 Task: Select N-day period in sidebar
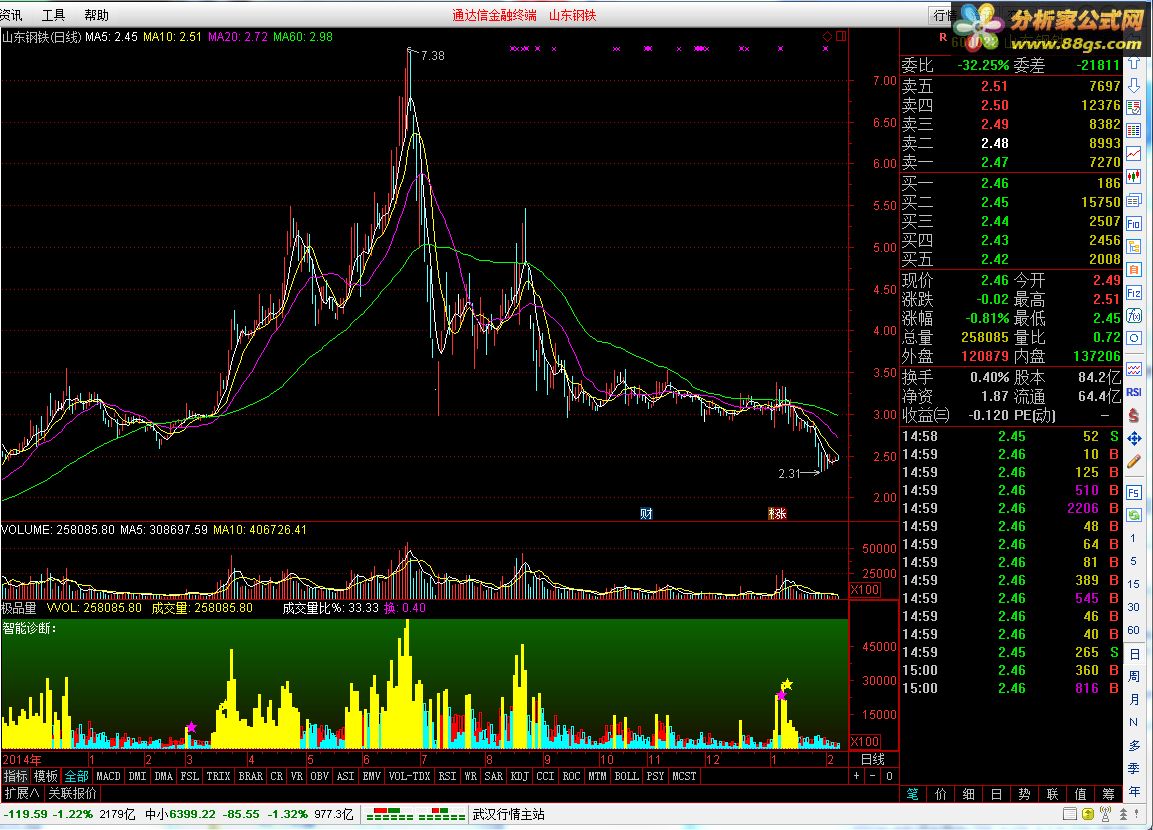[x=1133, y=722]
